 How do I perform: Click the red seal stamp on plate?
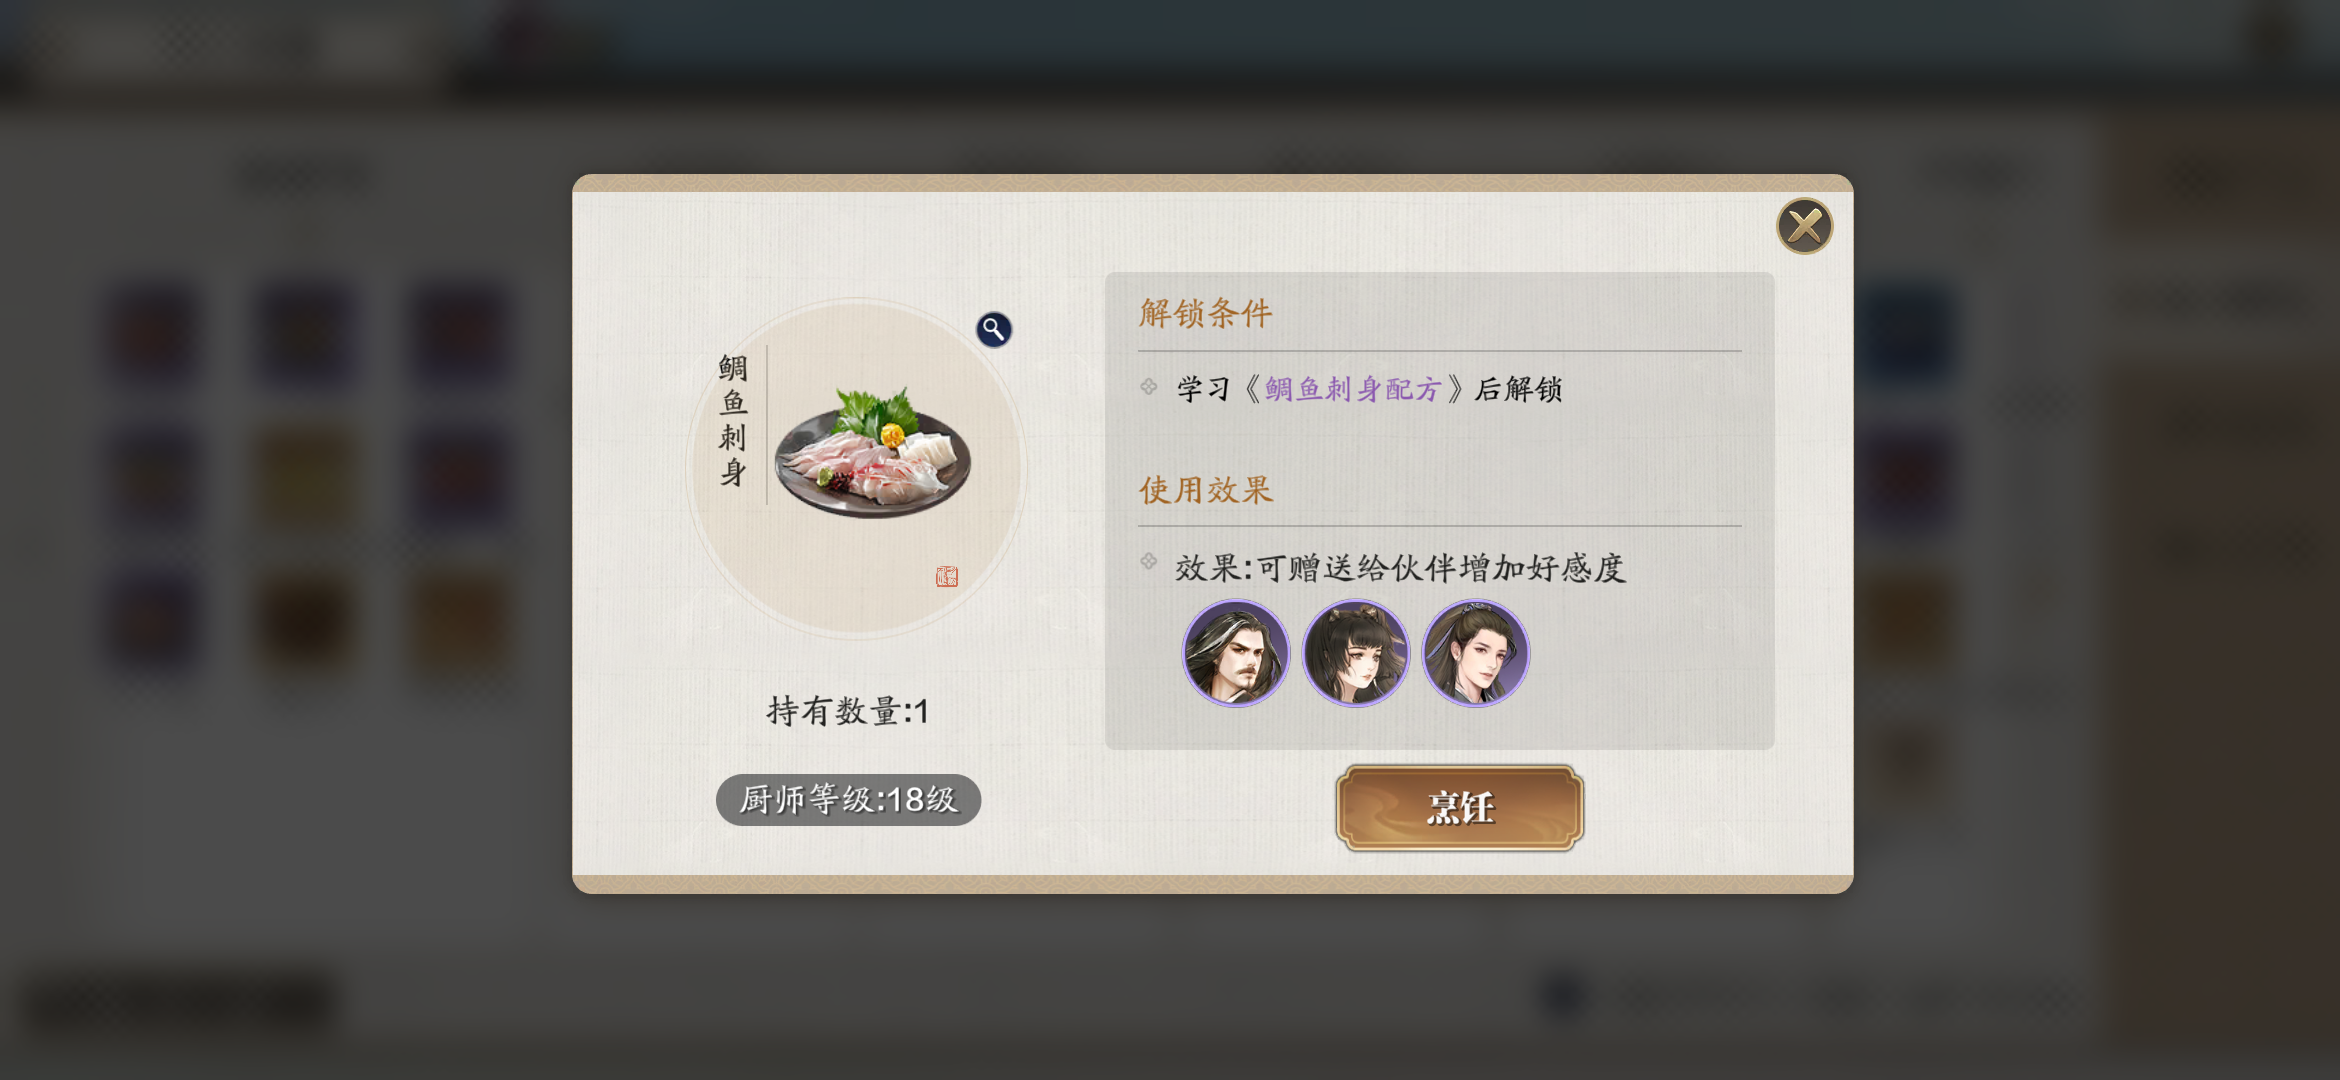[x=947, y=576]
